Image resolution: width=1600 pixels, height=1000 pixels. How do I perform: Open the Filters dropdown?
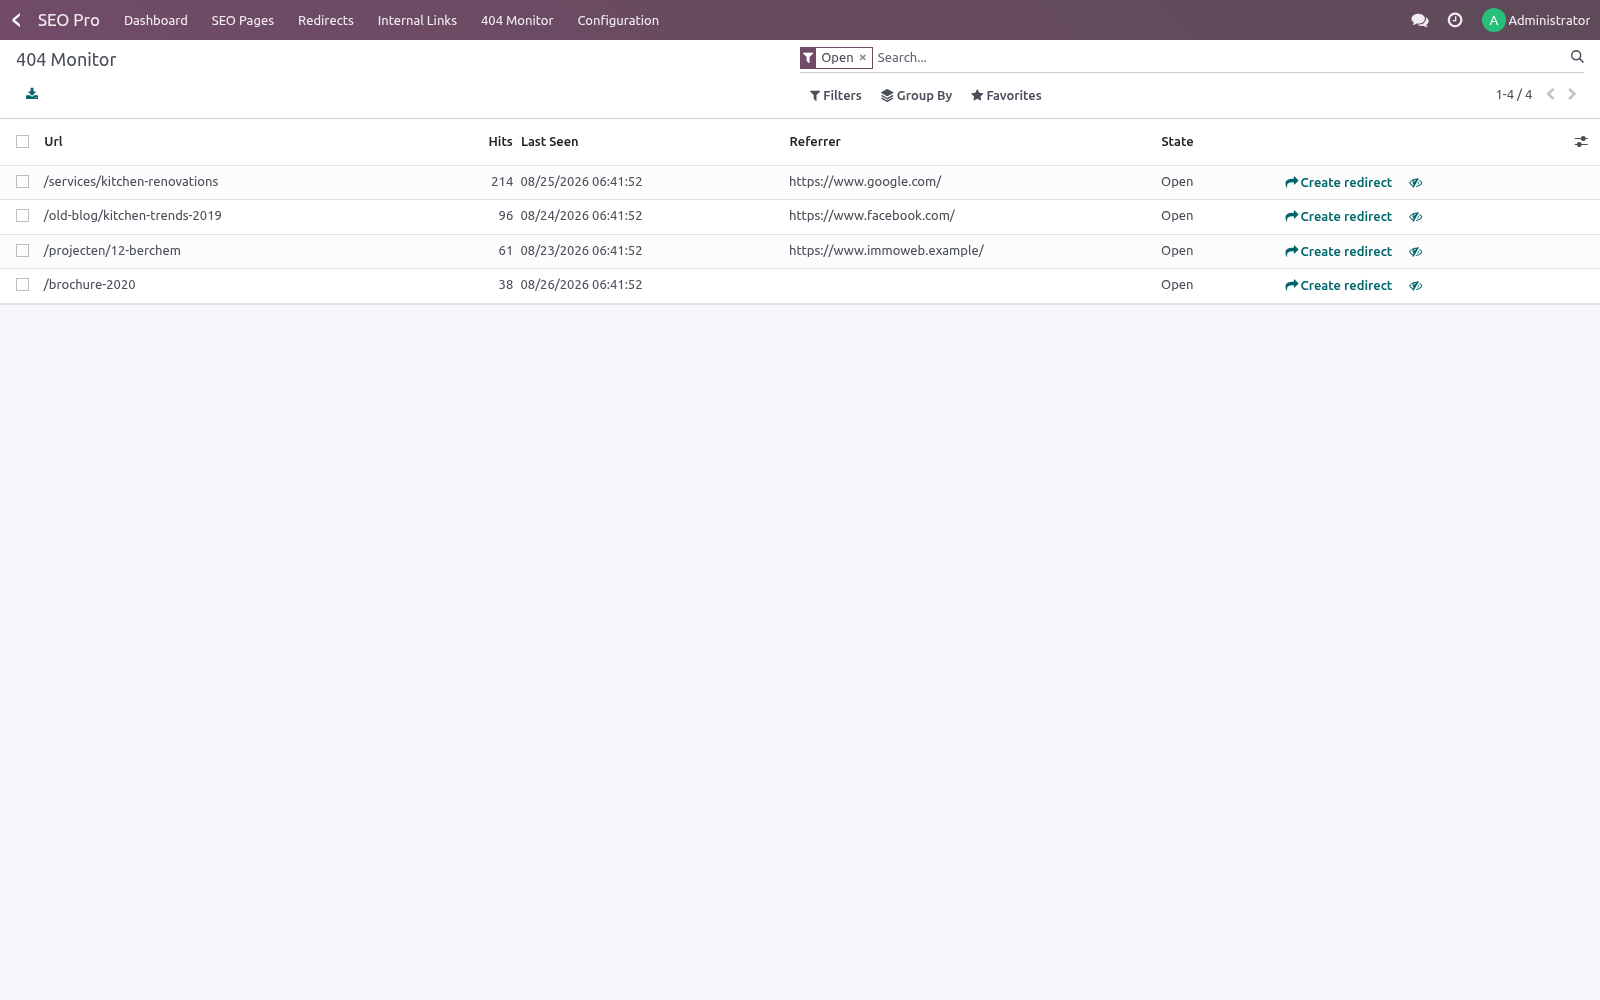(x=835, y=96)
